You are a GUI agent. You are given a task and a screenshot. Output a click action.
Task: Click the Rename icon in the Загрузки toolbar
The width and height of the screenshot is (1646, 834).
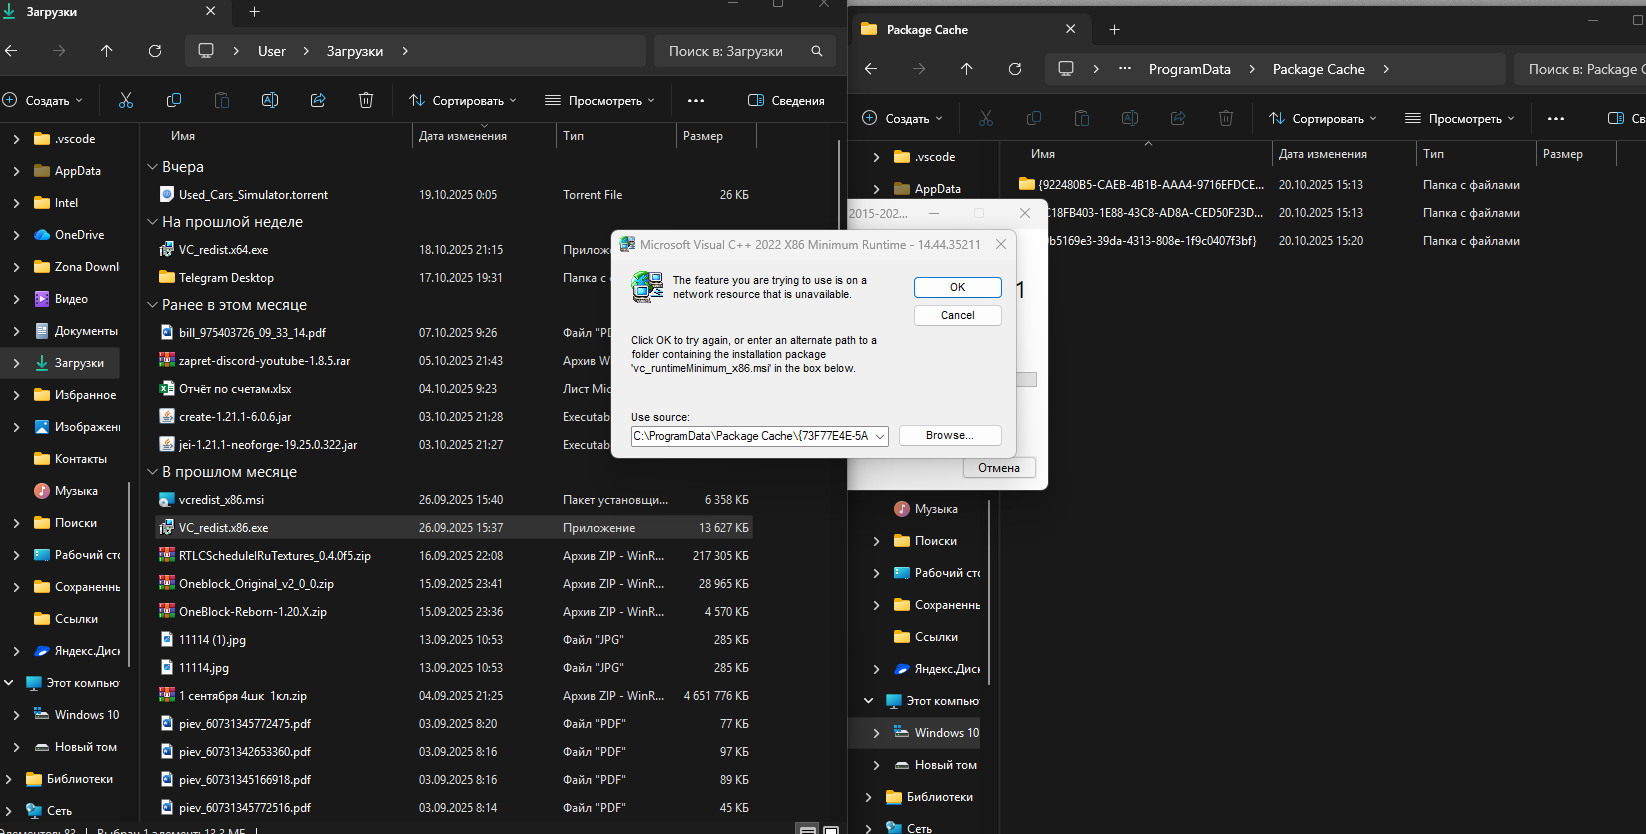pos(270,100)
